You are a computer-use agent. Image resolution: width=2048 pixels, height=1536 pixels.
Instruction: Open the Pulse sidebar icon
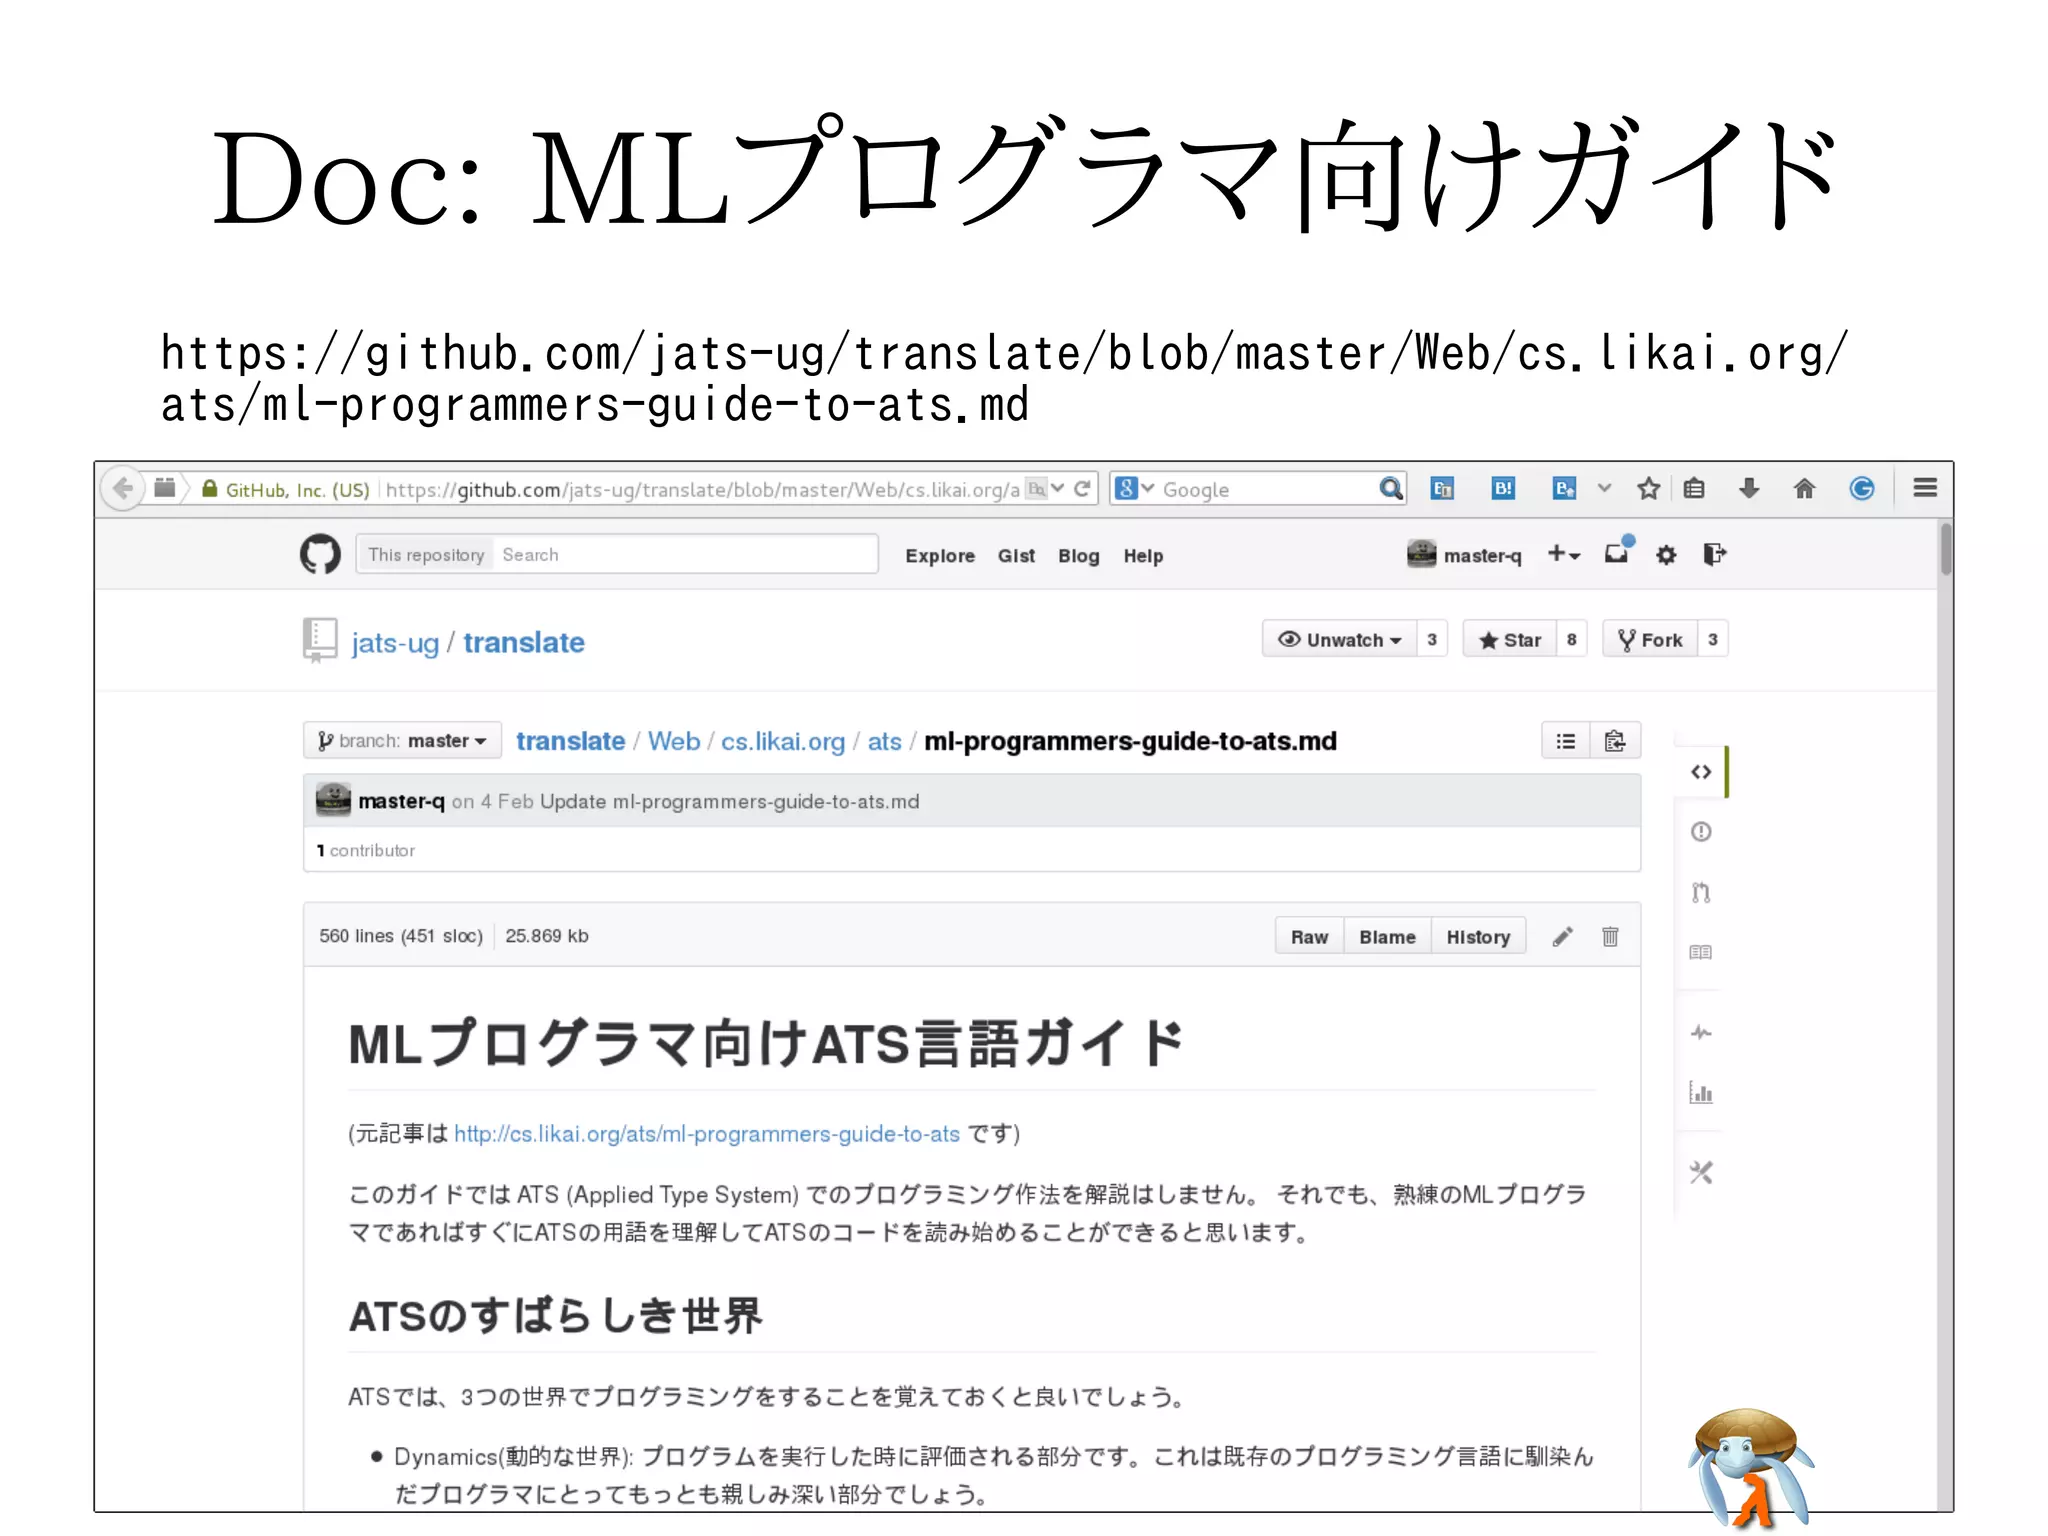pos(1701,1032)
